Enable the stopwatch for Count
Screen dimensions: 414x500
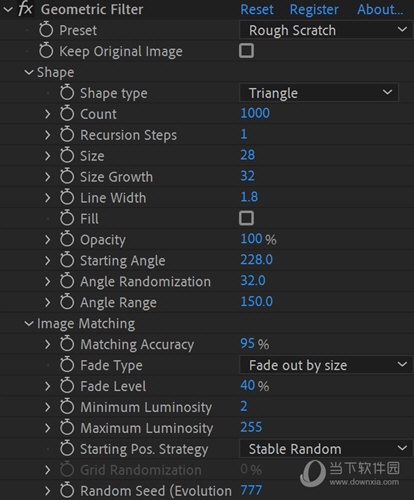67,114
